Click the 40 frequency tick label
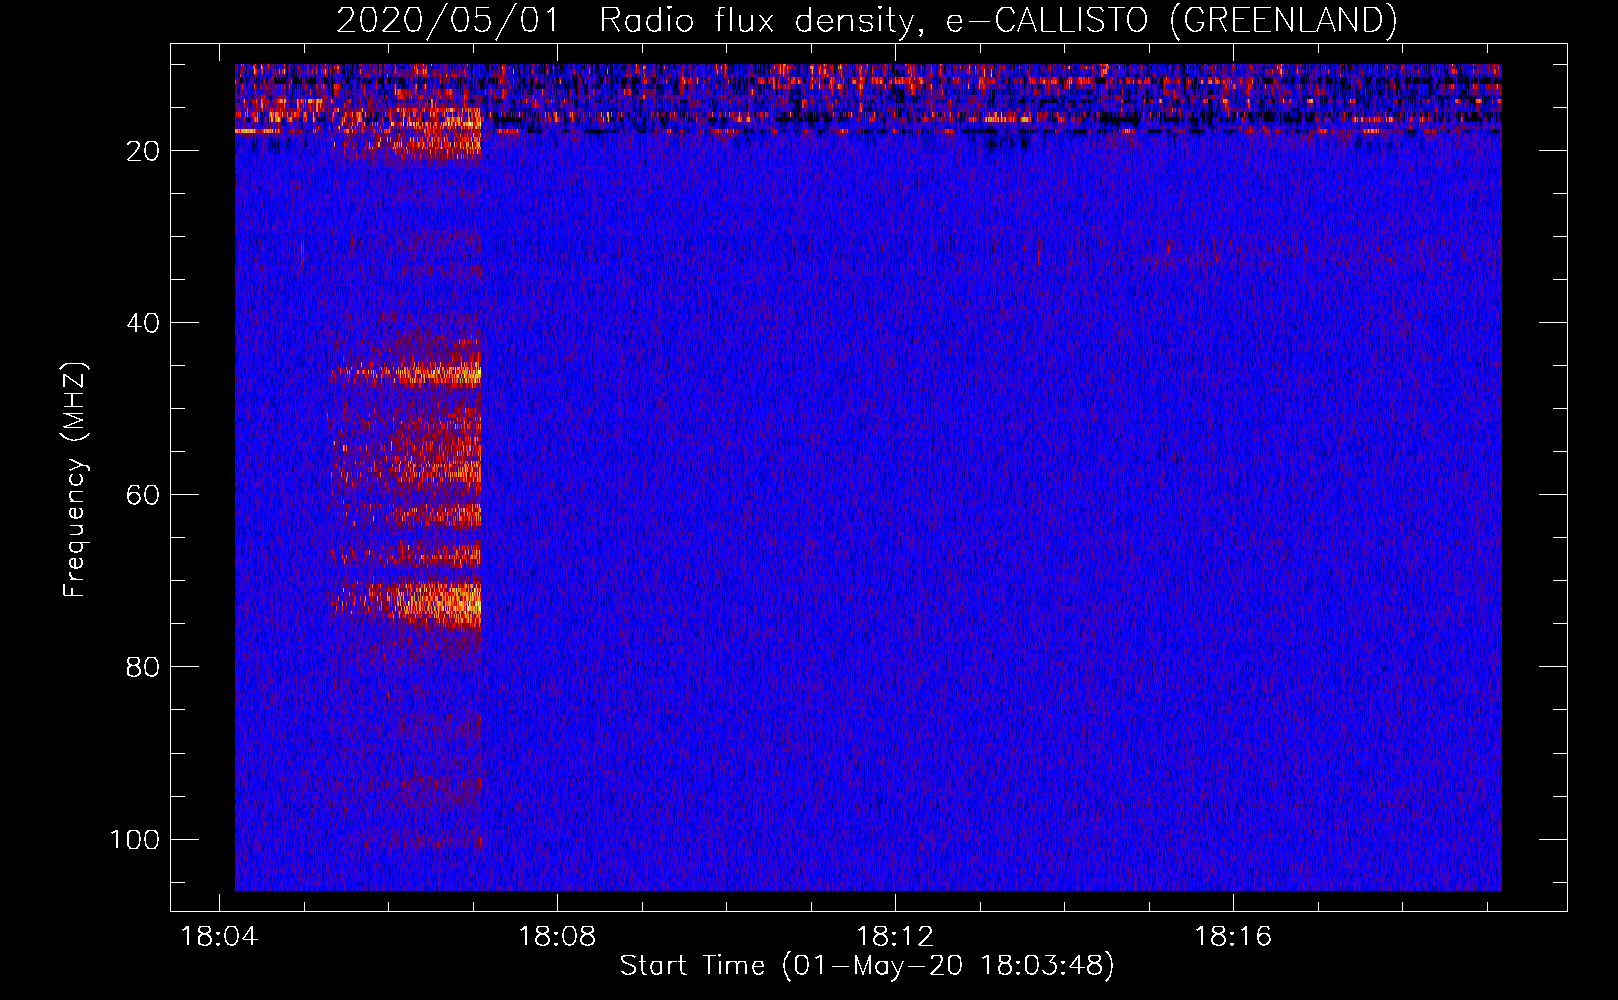The width and height of the screenshot is (1618, 1000). (x=143, y=323)
